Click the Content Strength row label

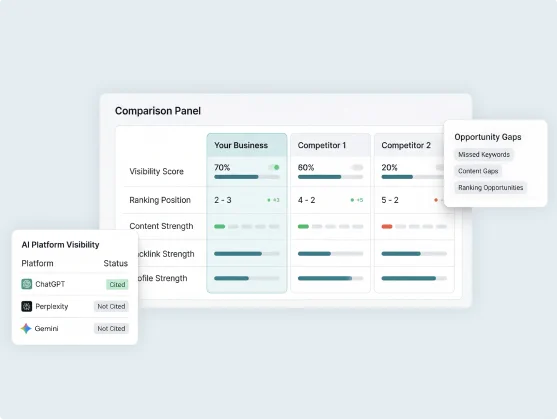coord(161,226)
